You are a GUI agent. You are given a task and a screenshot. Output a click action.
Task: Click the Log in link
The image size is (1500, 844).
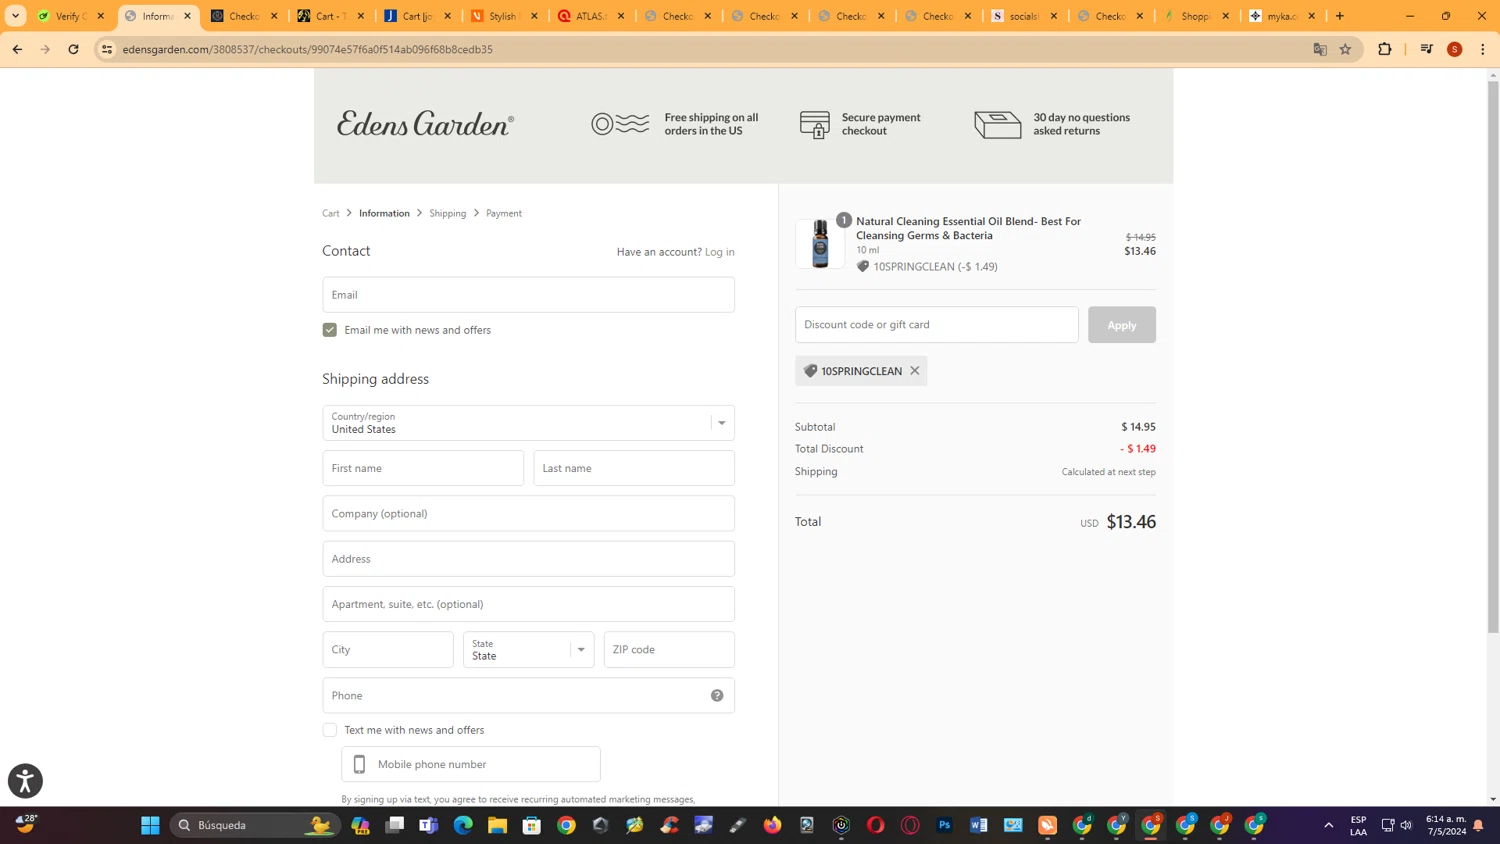click(719, 252)
